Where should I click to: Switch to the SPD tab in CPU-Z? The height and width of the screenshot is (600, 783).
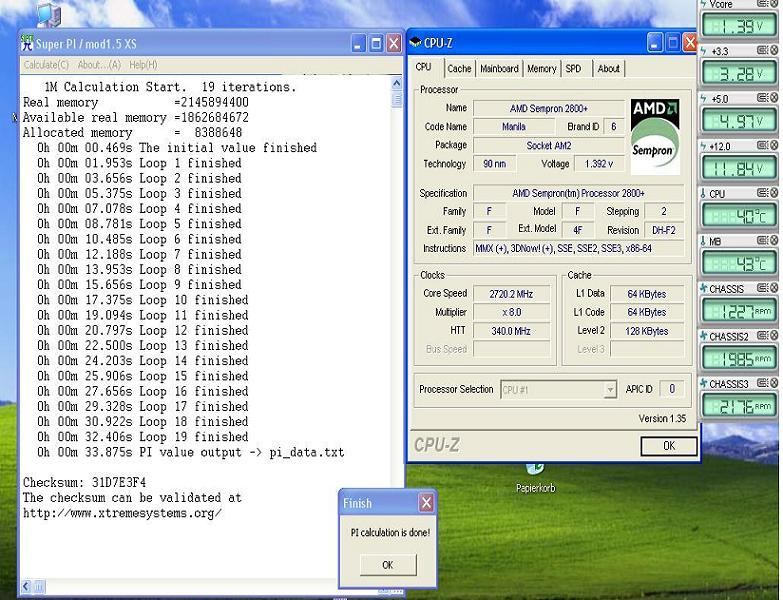tap(573, 69)
